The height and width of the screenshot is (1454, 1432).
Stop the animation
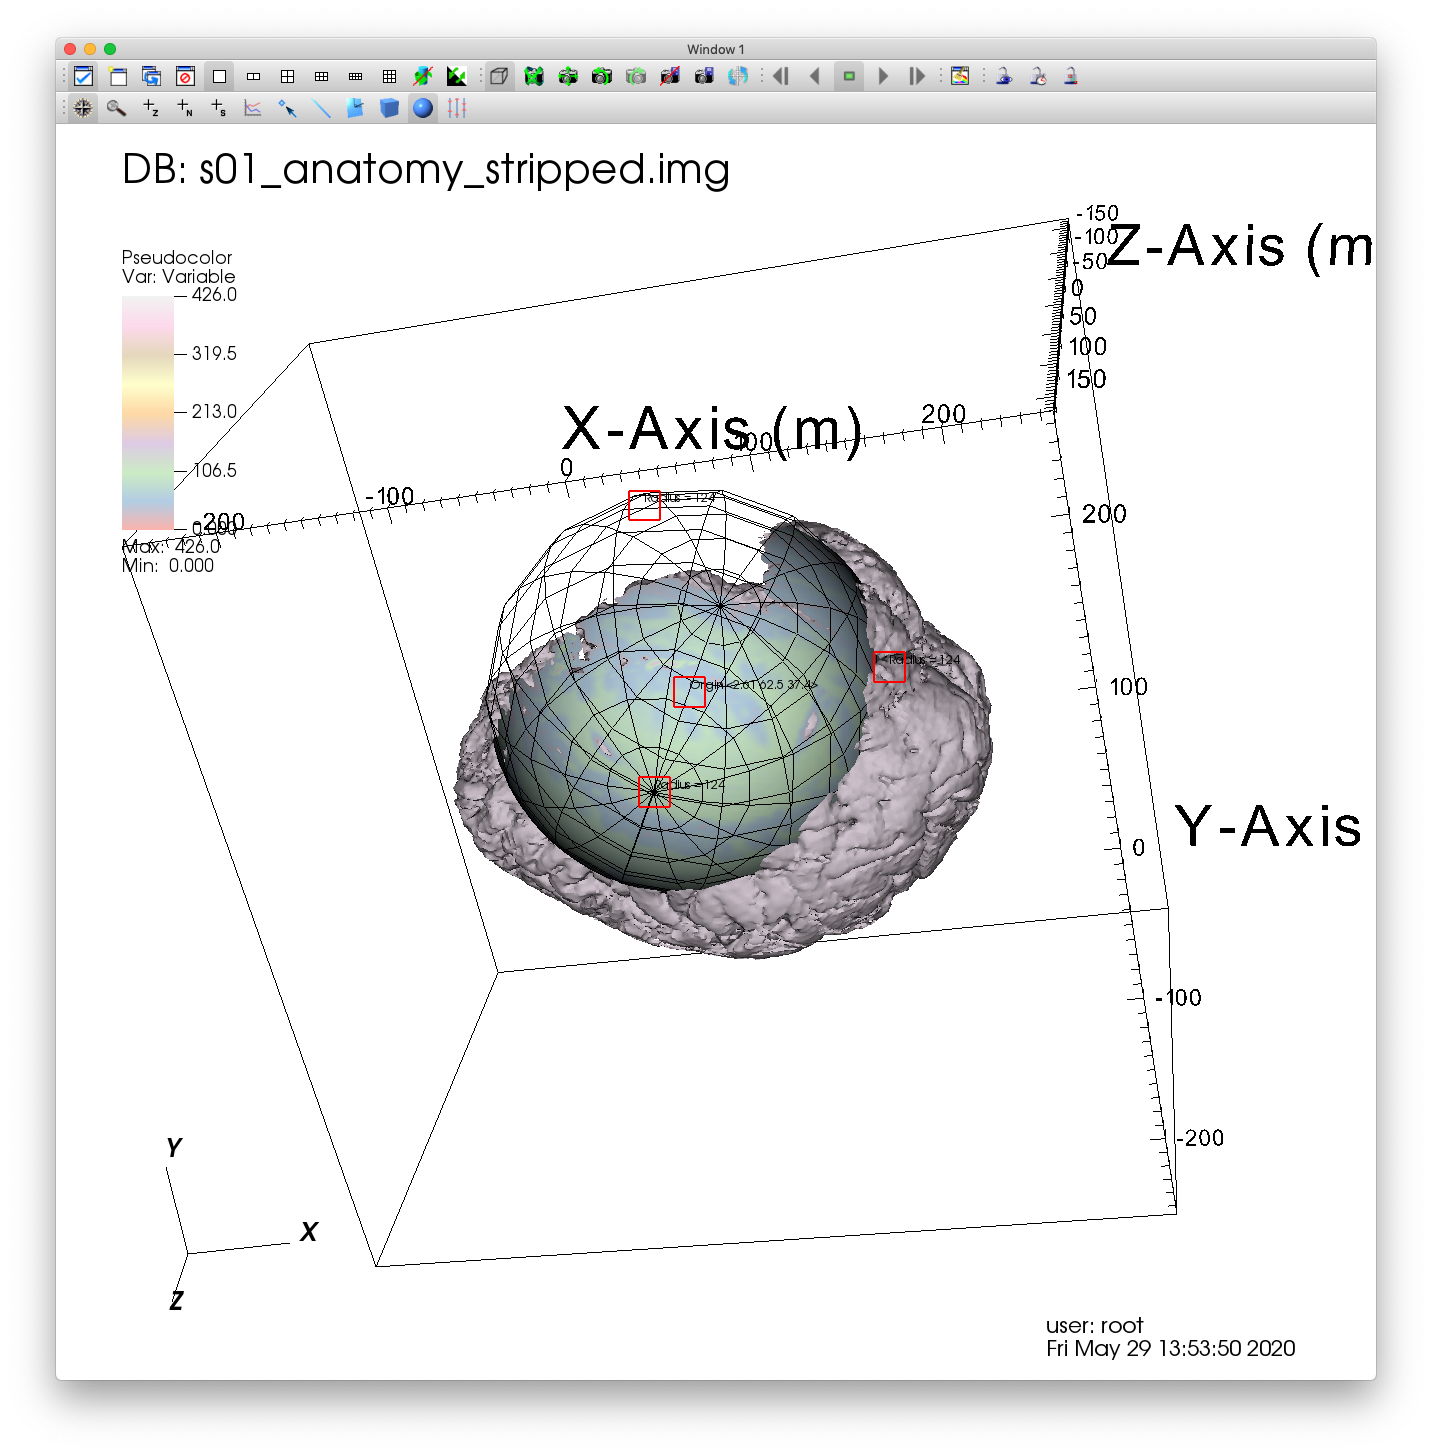click(849, 76)
